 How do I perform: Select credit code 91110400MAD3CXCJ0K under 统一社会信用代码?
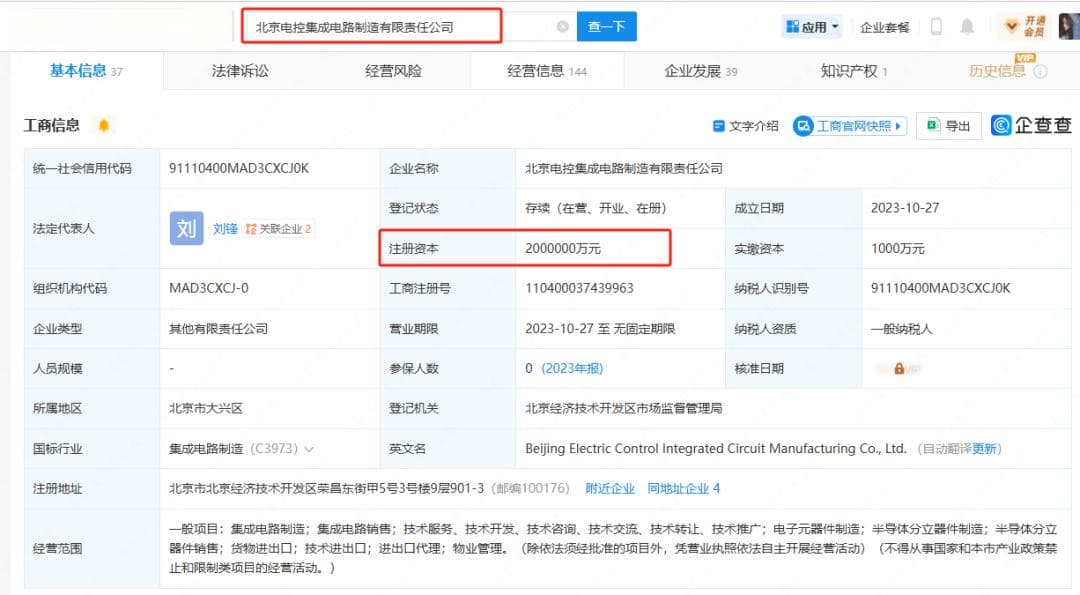(x=239, y=168)
